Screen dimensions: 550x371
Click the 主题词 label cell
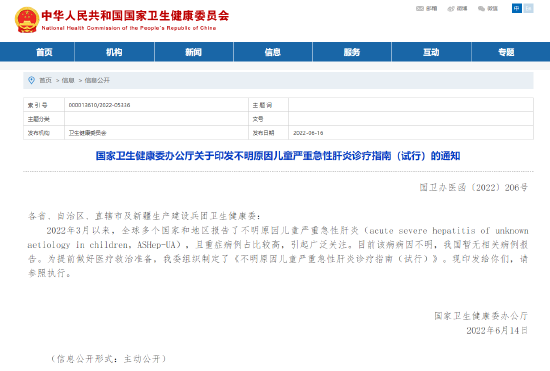point(268,105)
